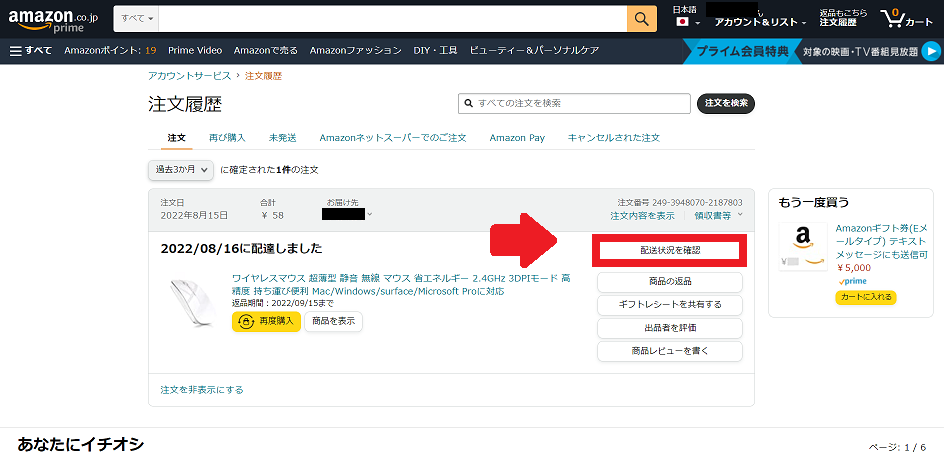Click the プライム会員特典 banner

pyautogui.click(x=742, y=51)
